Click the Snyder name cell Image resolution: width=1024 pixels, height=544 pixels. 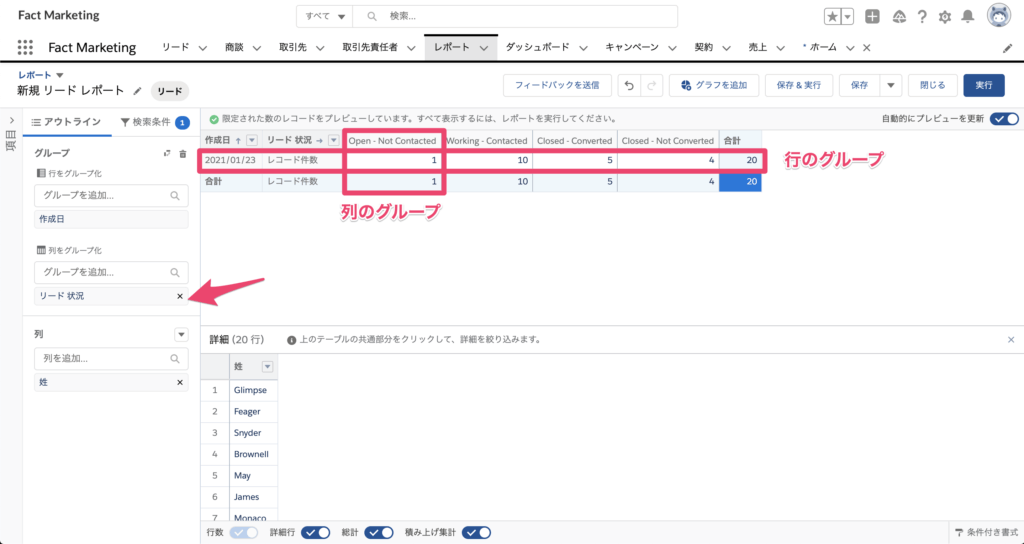[253, 432]
